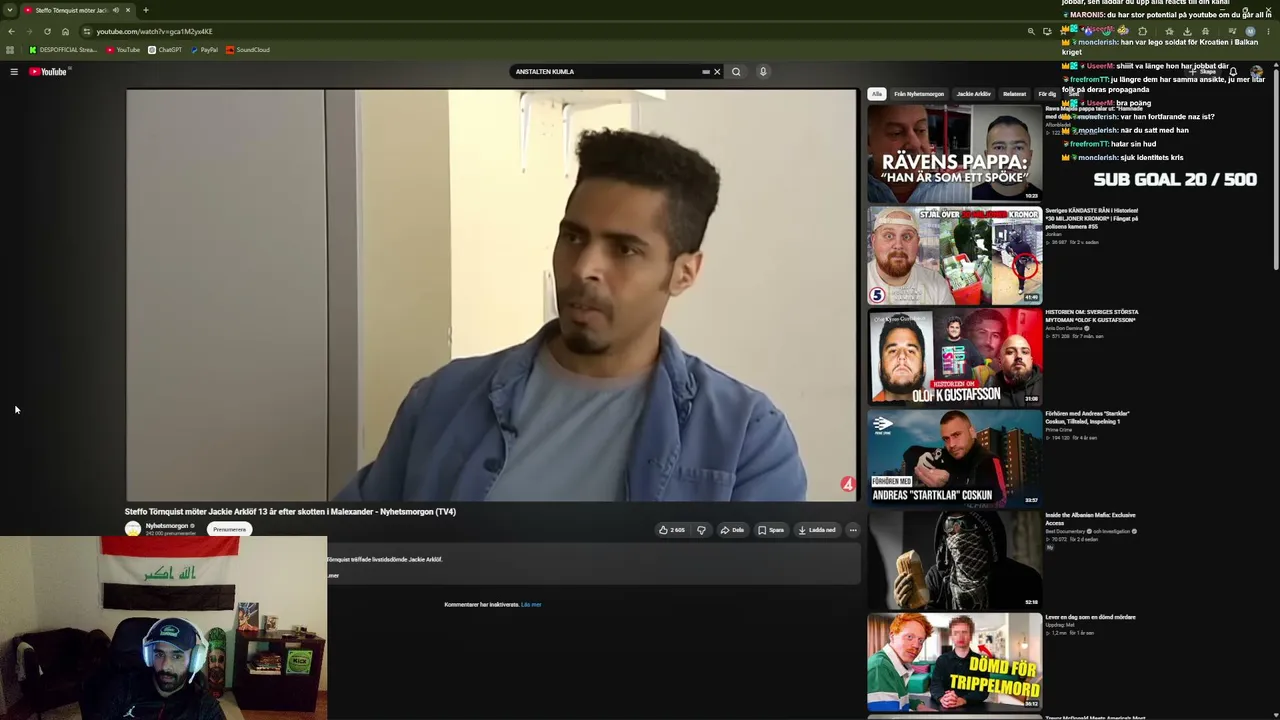The height and width of the screenshot is (720, 1280).
Task: Open the '50 miljoner kronor' robbery video thumbnail
Action: click(x=955, y=255)
